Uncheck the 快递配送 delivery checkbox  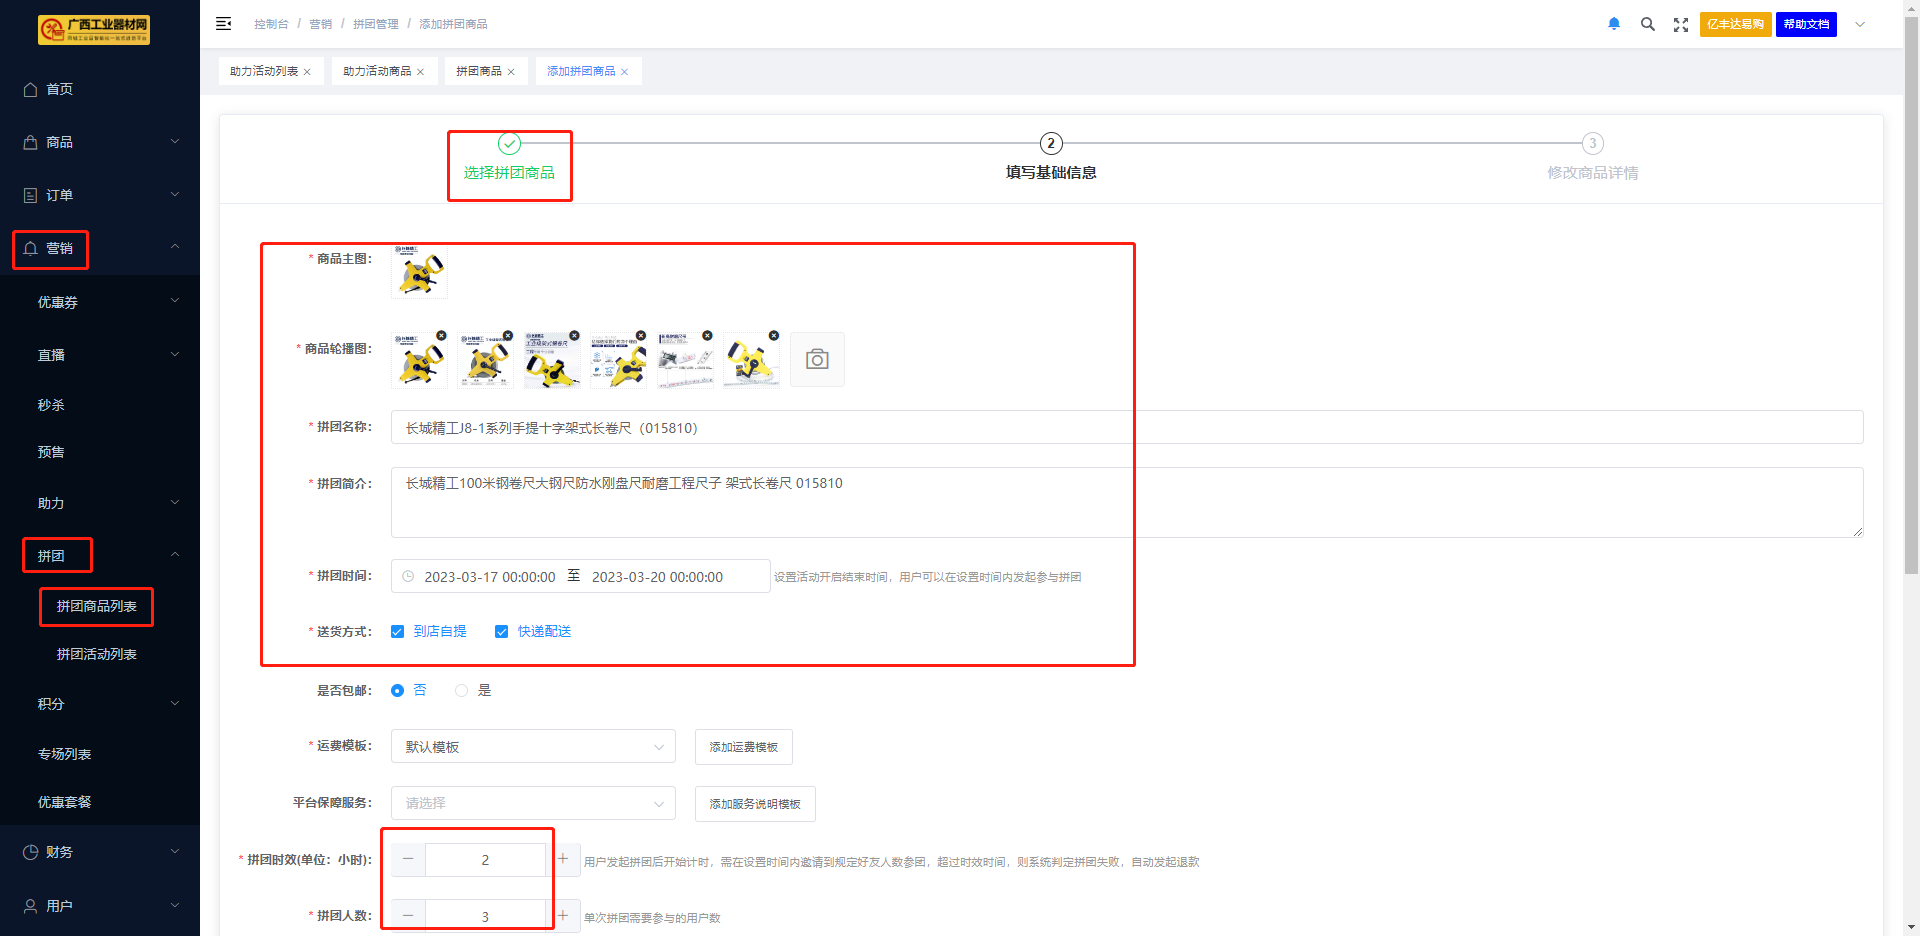tap(502, 632)
